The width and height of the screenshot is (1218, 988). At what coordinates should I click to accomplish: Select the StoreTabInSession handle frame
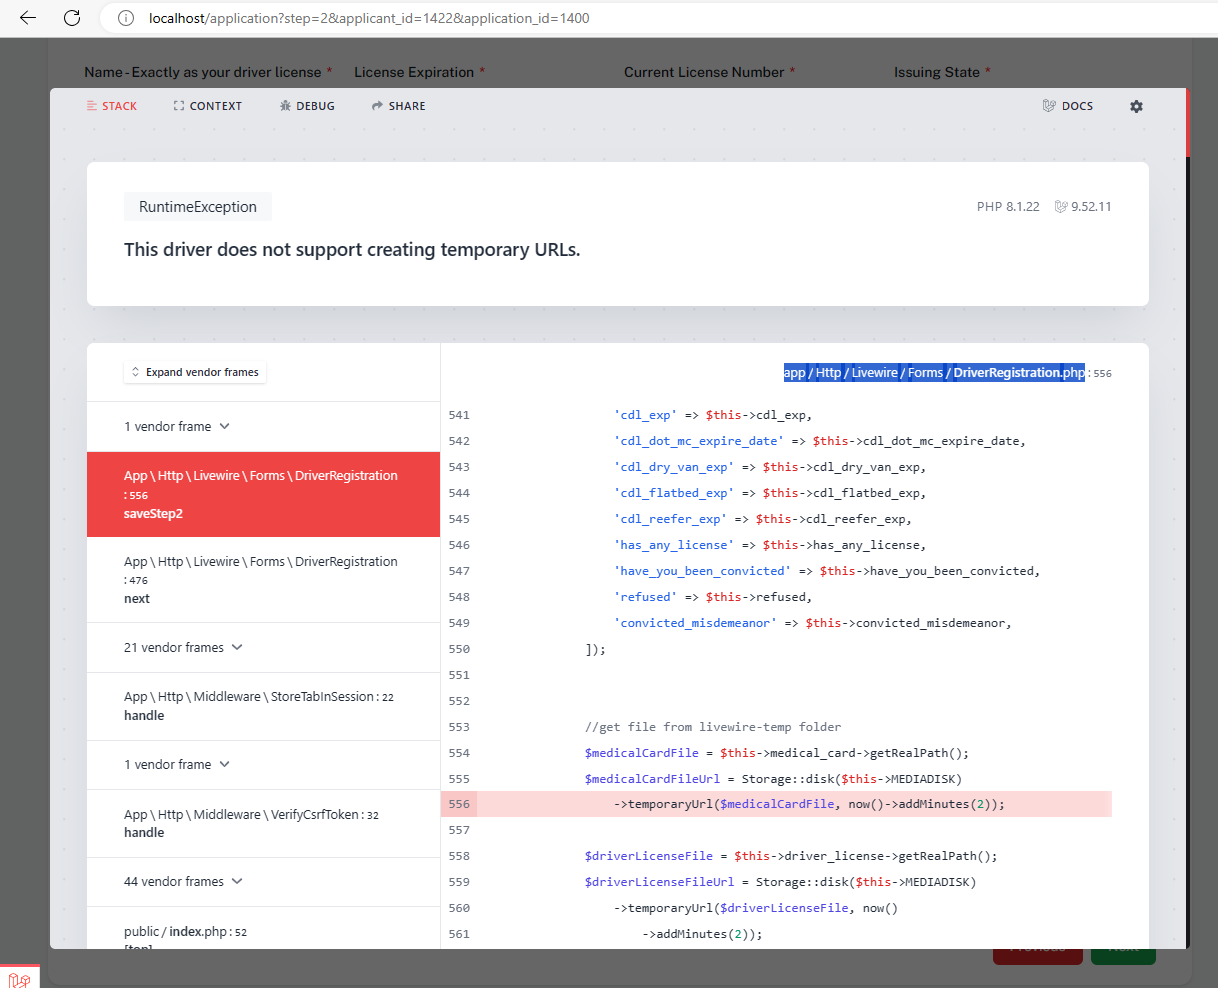click(263, 706)
